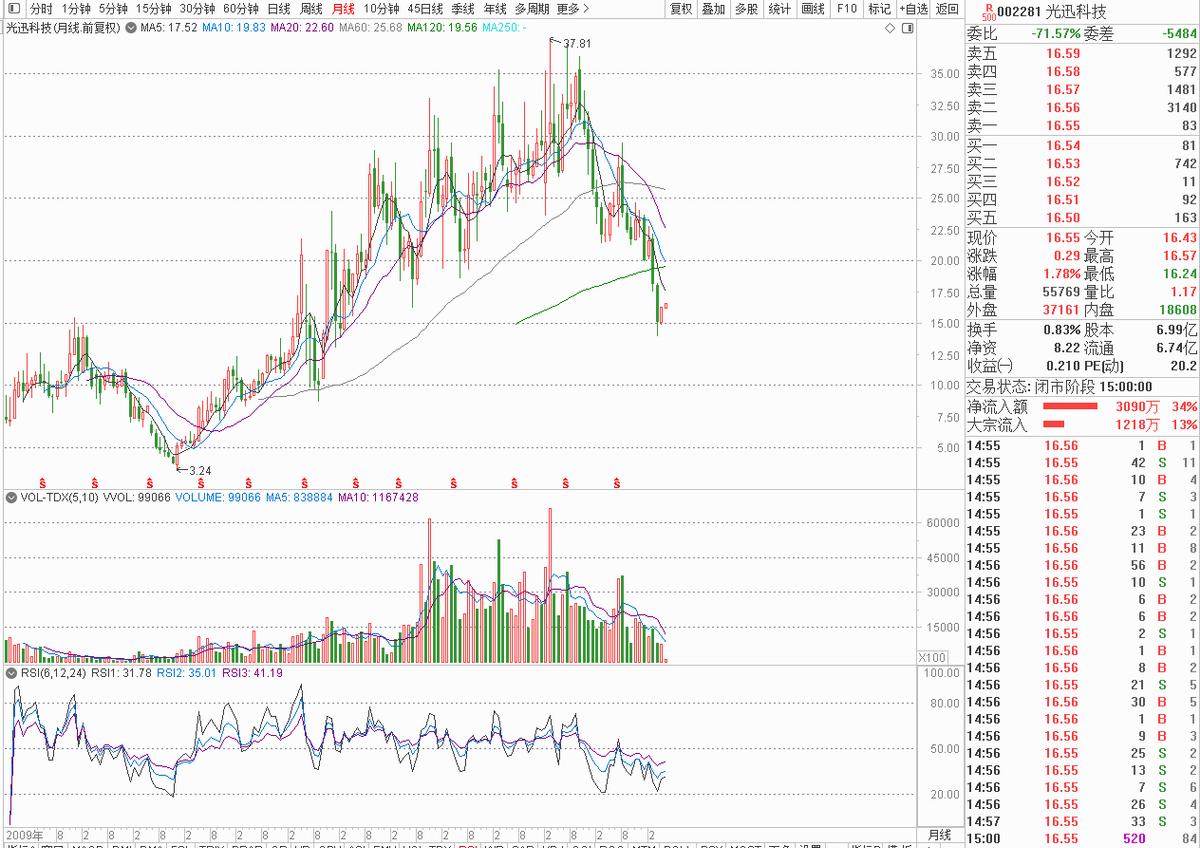Click the circle icon at chart top-right
The image size is (1200, 848).
(x=905, y=29)
